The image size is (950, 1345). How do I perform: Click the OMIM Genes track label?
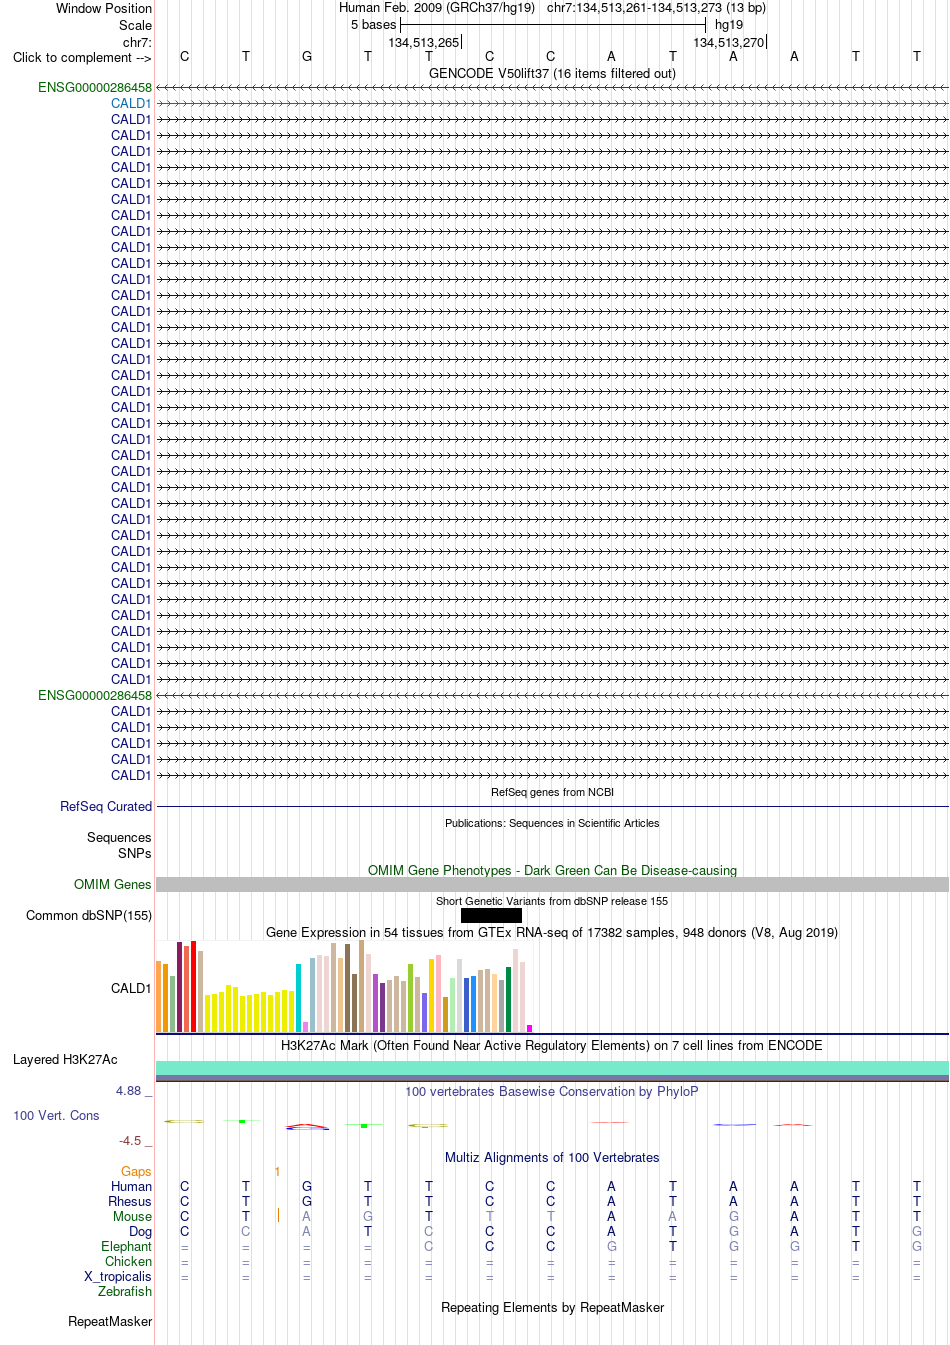113,884
